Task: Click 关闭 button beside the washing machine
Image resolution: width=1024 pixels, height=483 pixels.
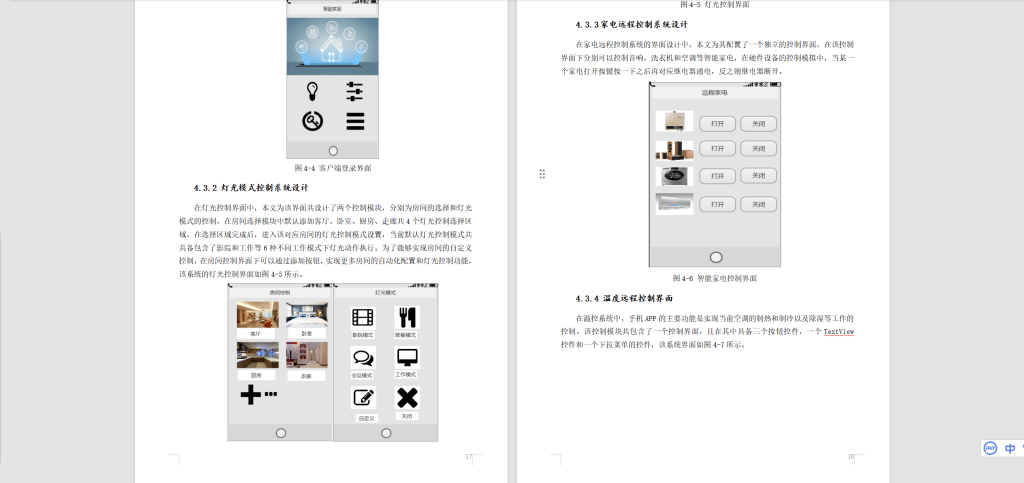Action: (758, 176)
